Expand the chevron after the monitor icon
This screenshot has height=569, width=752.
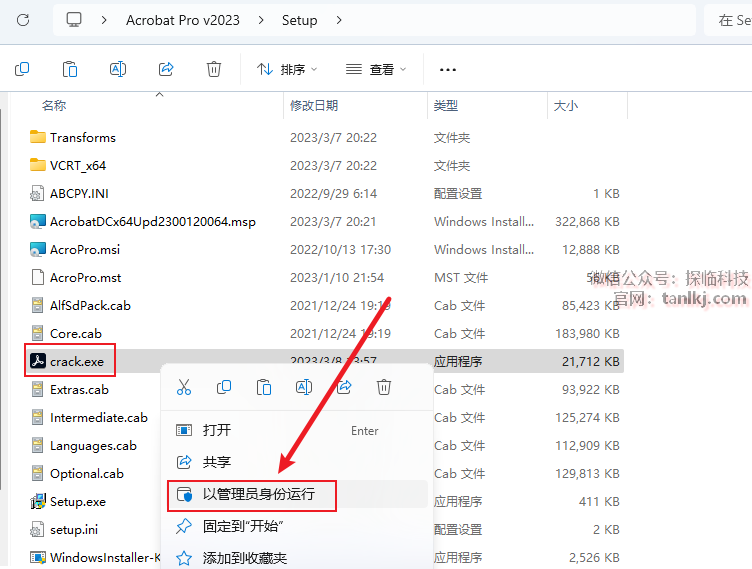click(x=104, y=20)
